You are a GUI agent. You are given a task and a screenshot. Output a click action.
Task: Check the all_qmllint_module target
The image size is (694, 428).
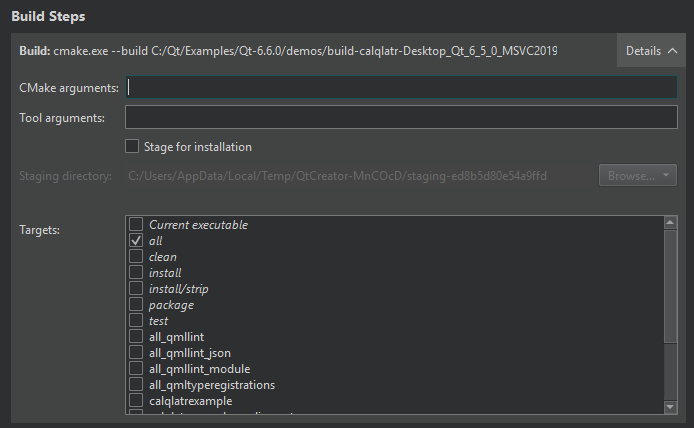point(136,369)
